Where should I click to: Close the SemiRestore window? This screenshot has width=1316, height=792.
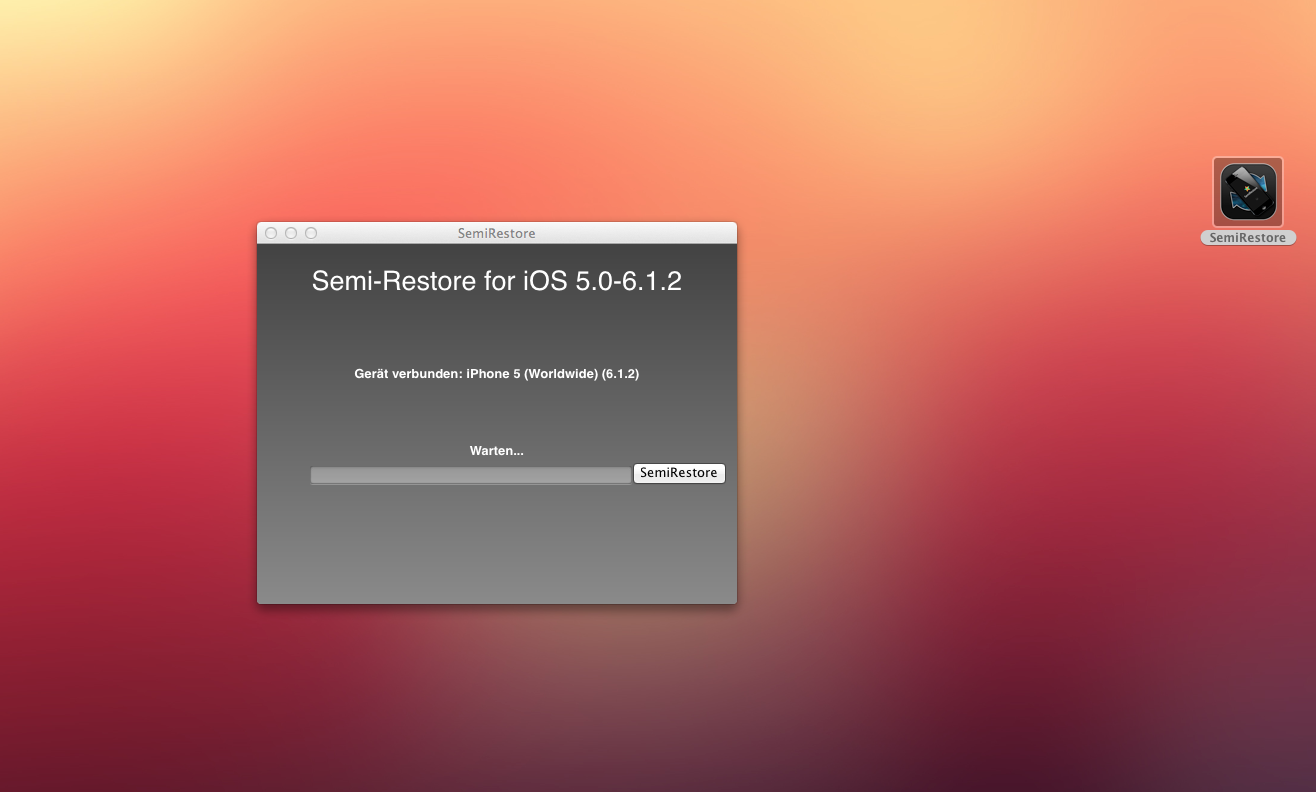[271, 233]
